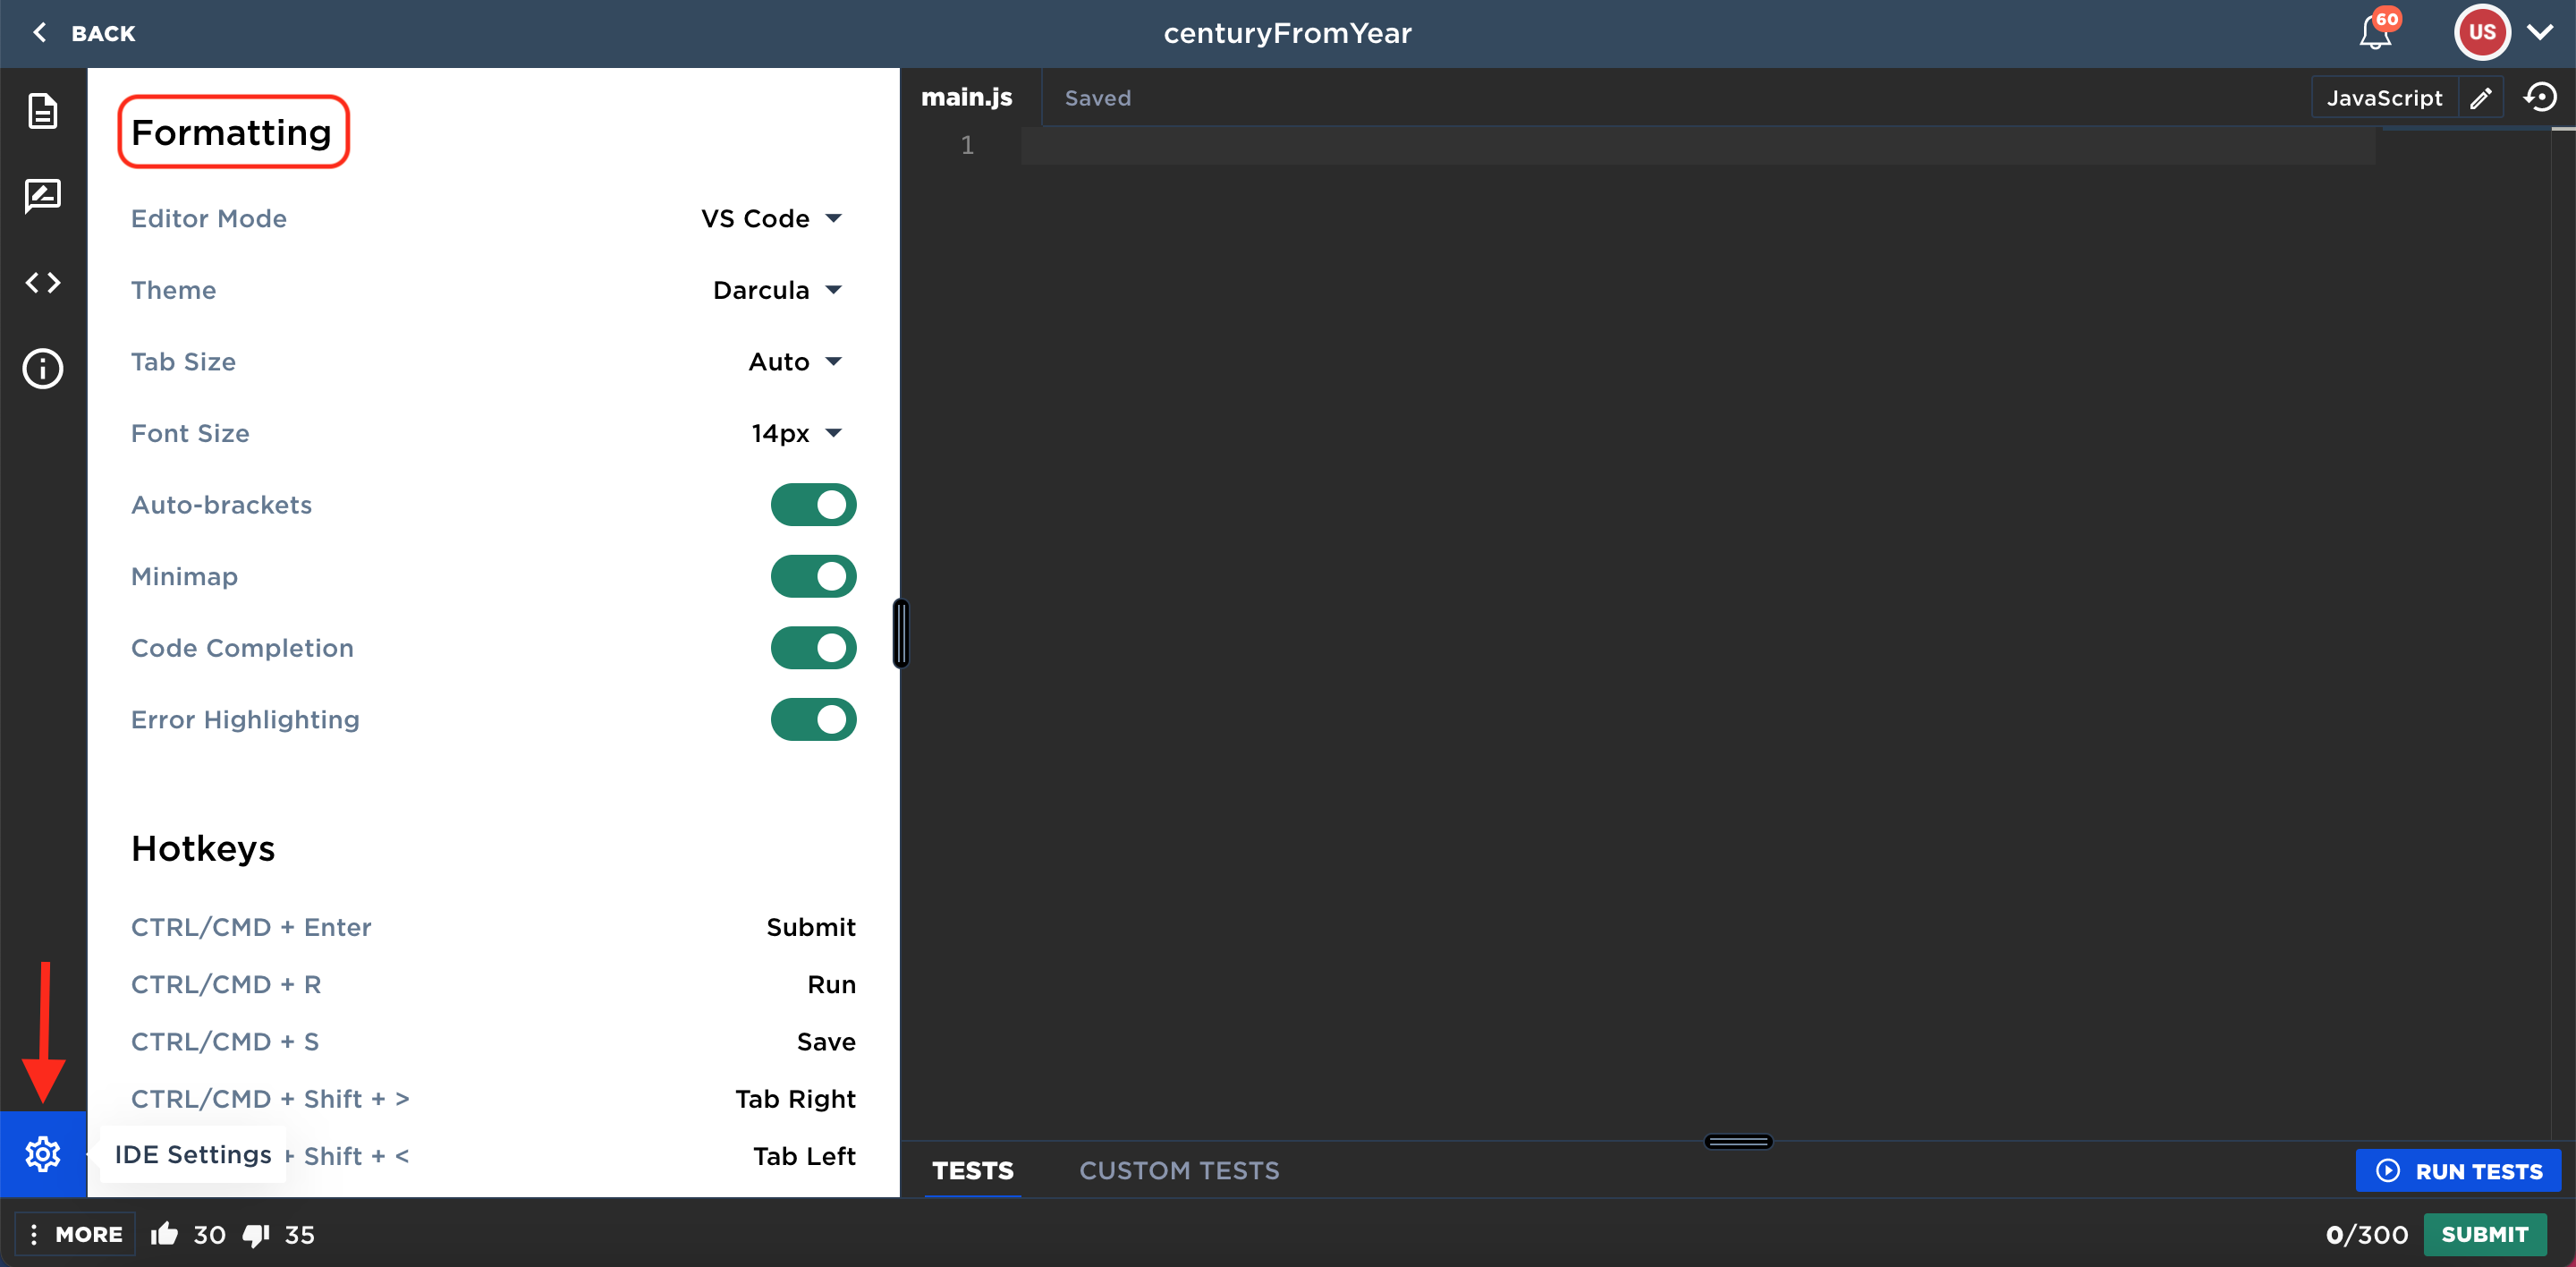Image resolution: width=2576 pixels, height=1267 pixels.
Task: Click the info circle sidebar icon
Action: point(42,368)
